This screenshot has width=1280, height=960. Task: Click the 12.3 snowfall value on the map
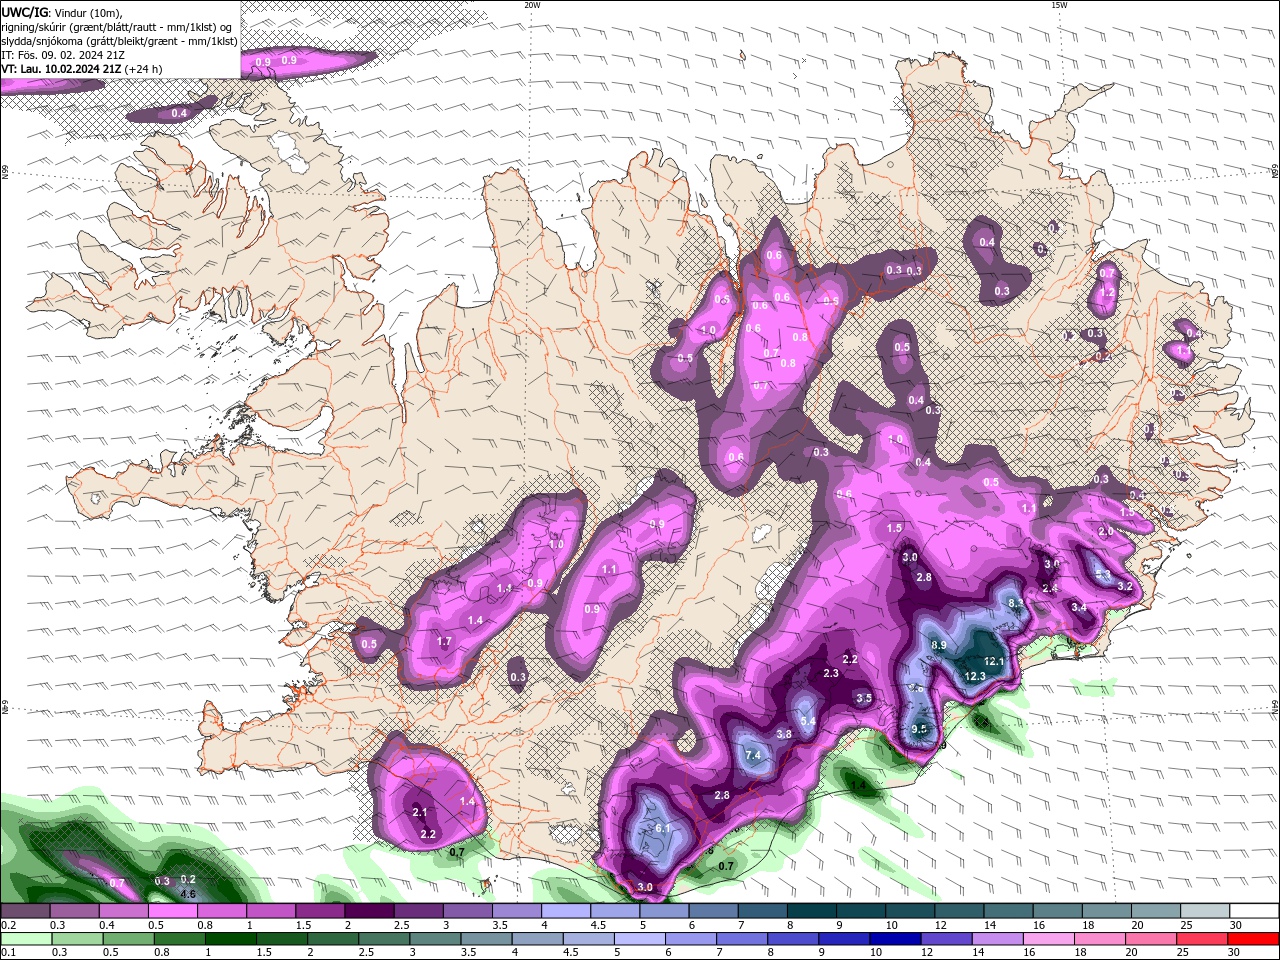click(x=975, y=677)
